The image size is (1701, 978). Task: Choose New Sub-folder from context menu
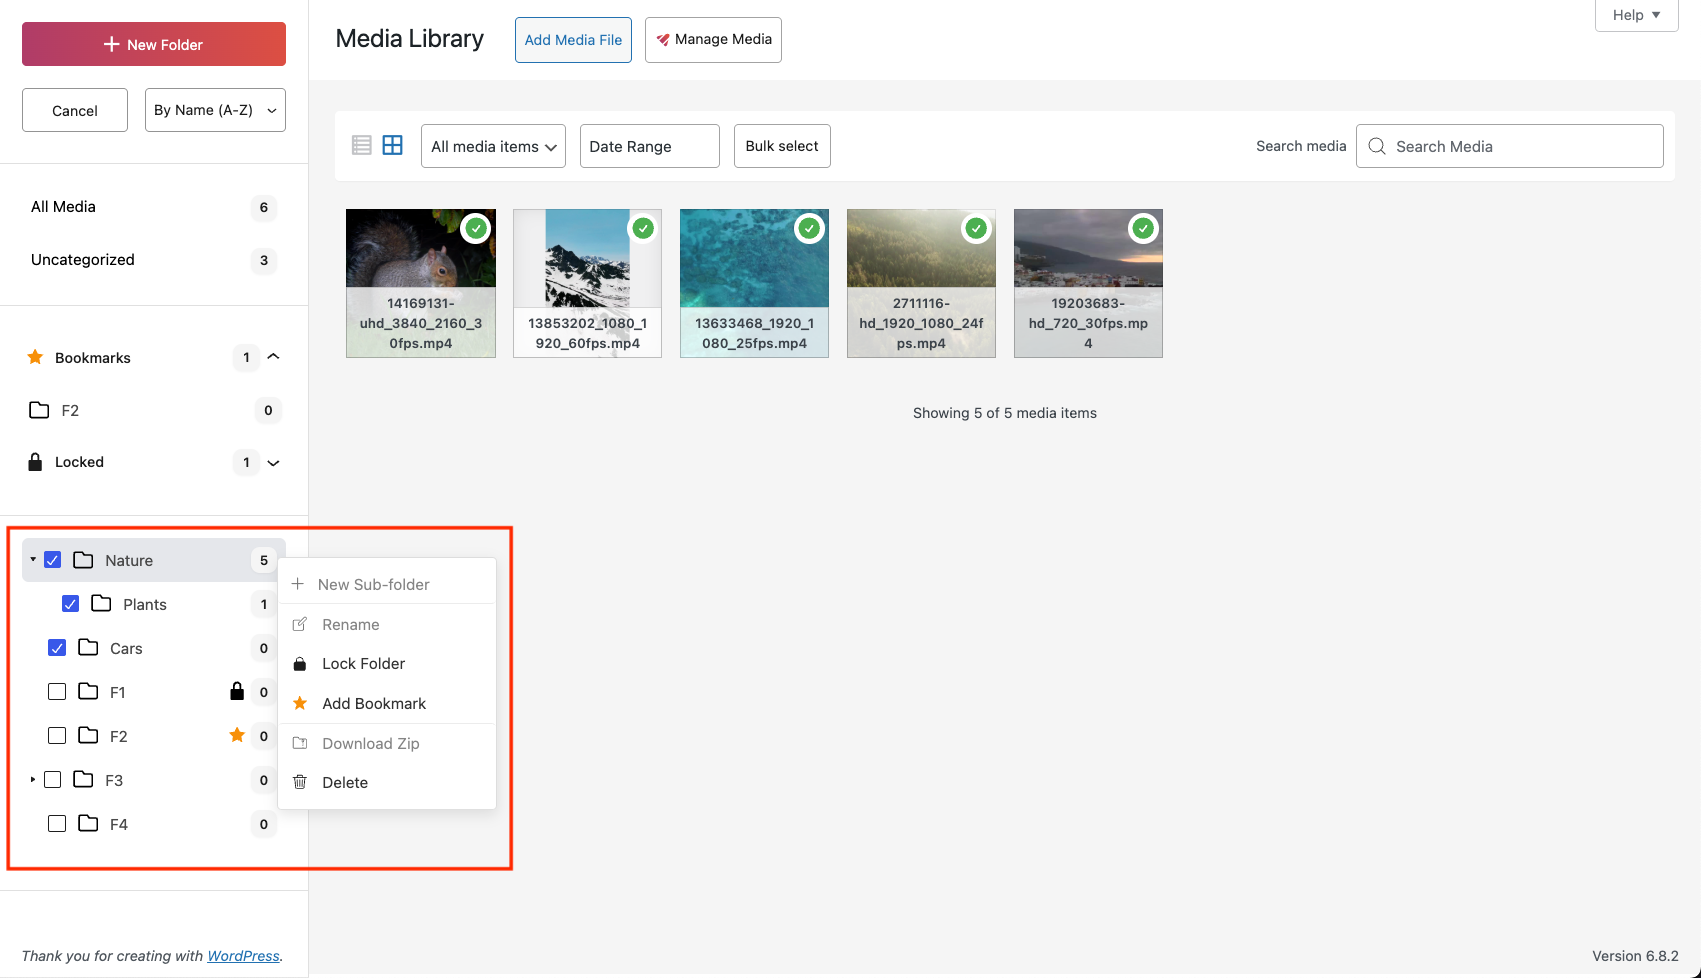click(x=374, y=584)
